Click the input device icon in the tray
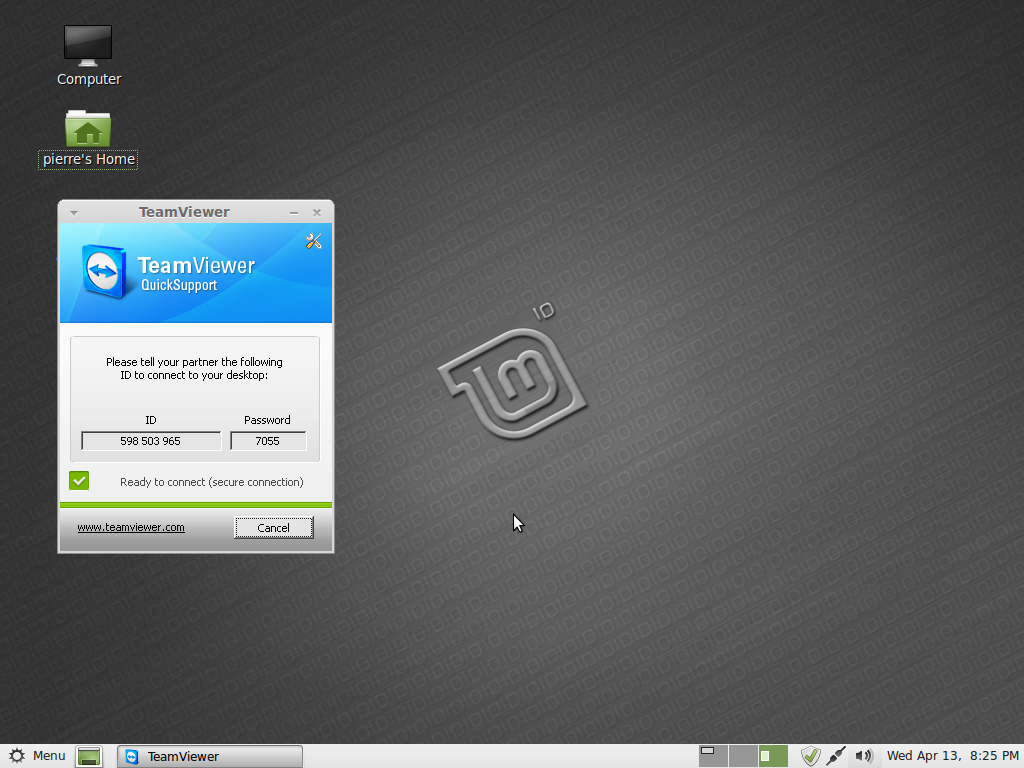 tap(836, 755)
